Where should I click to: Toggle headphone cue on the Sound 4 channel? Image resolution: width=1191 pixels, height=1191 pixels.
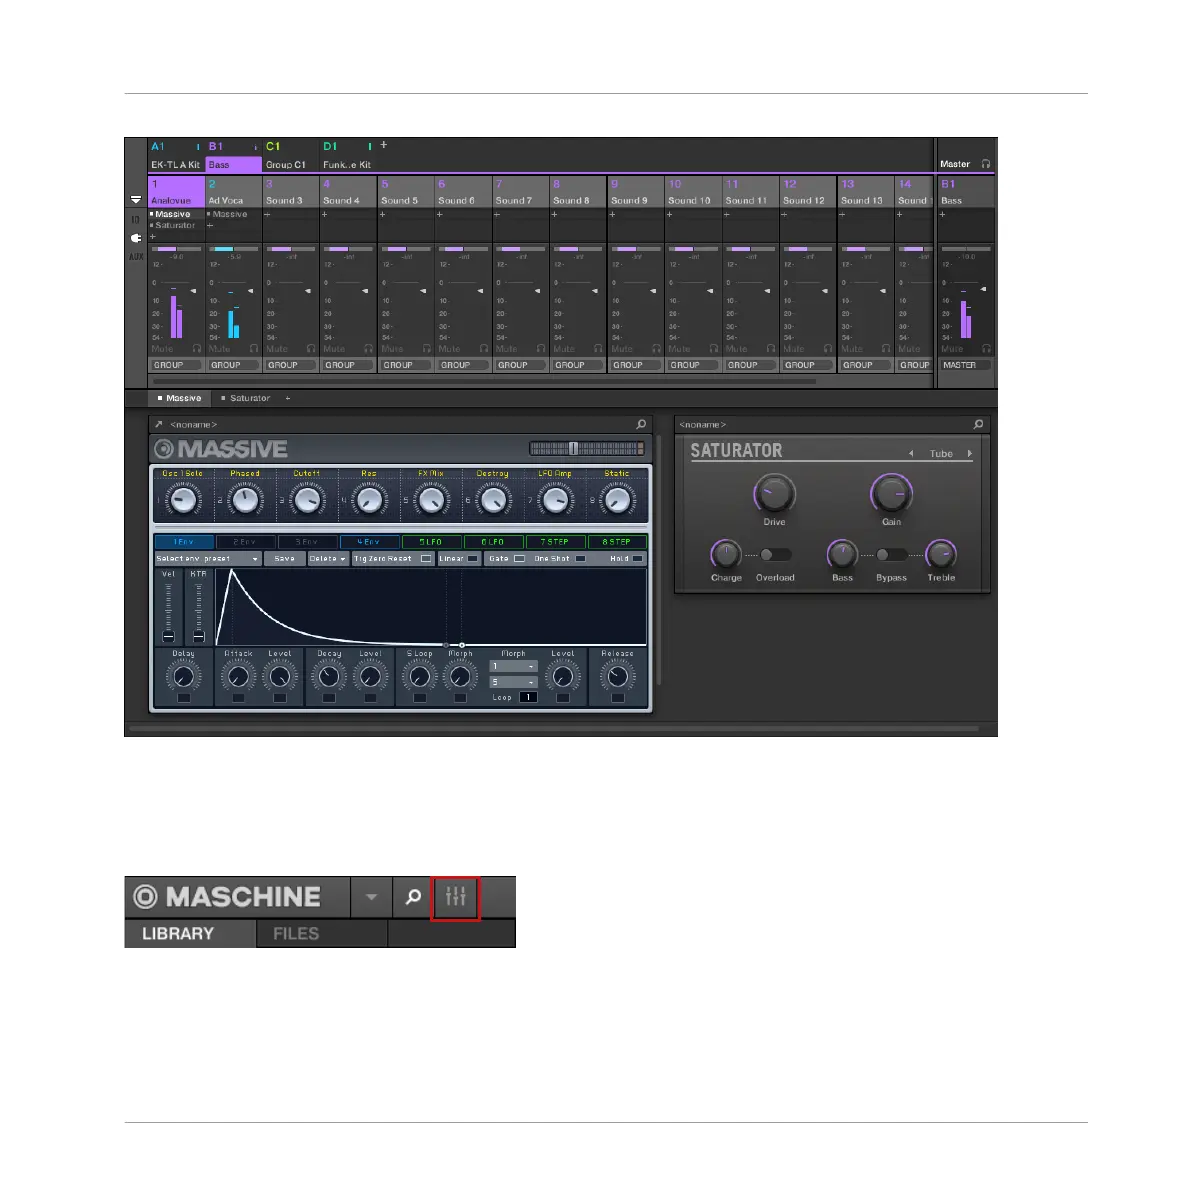click(x=368, y=349)
